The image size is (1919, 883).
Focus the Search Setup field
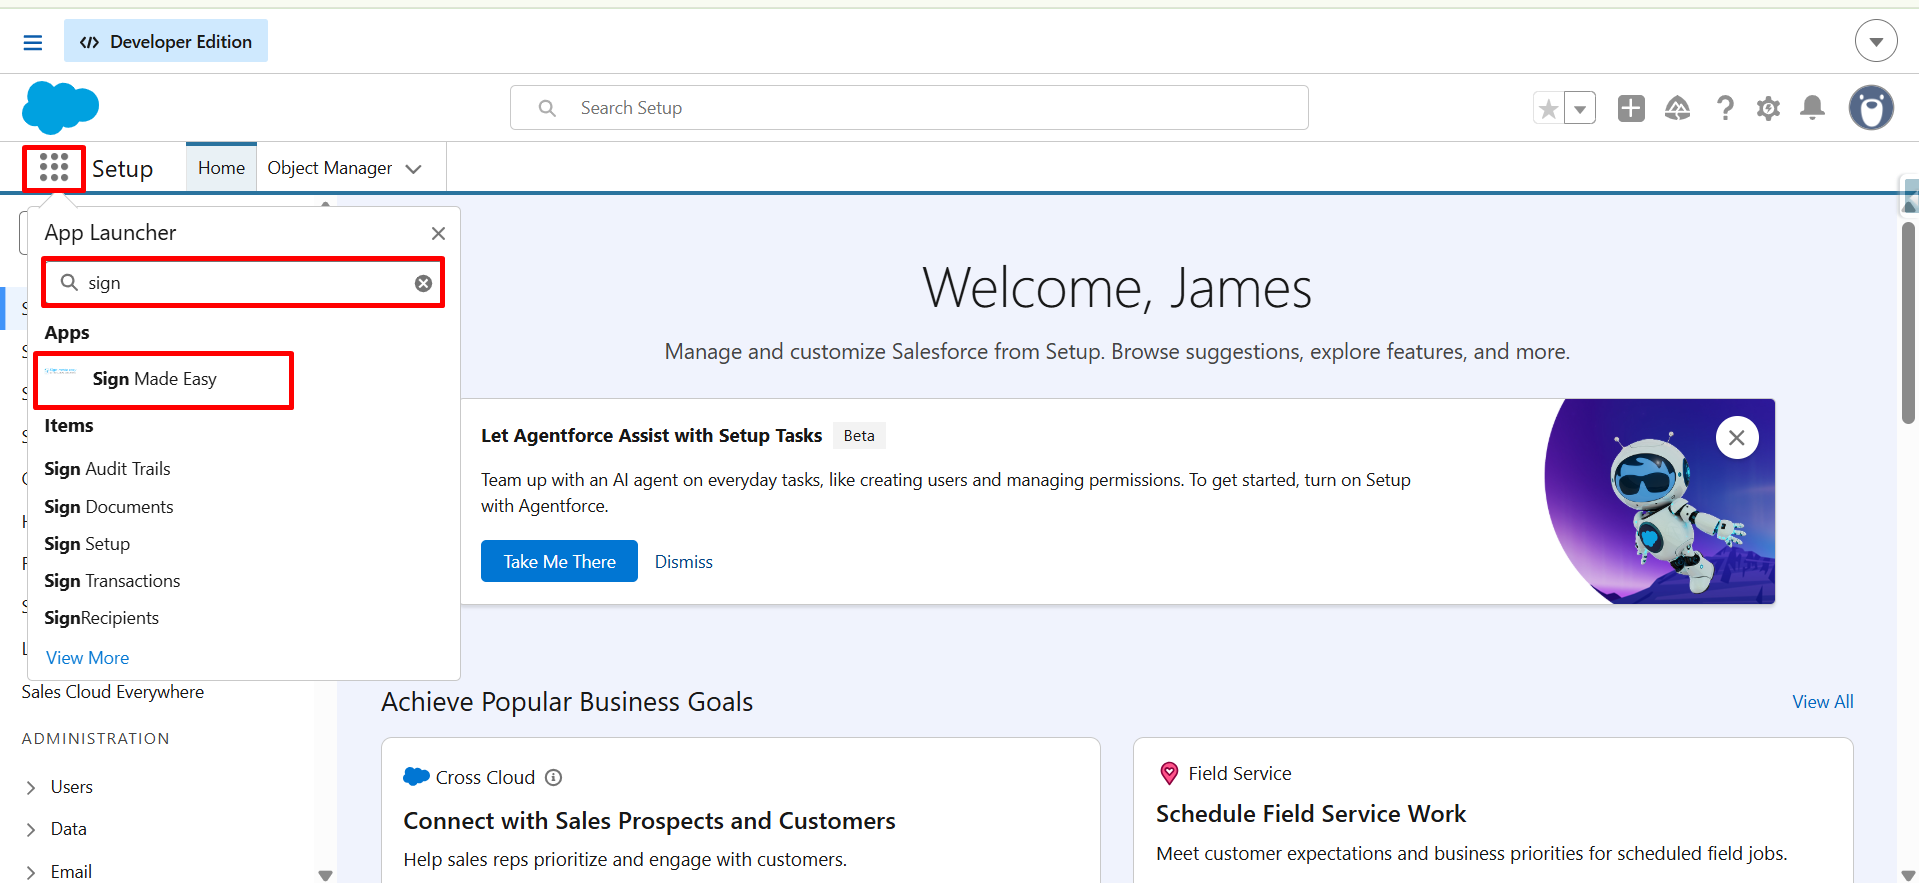tap(909, 108)
